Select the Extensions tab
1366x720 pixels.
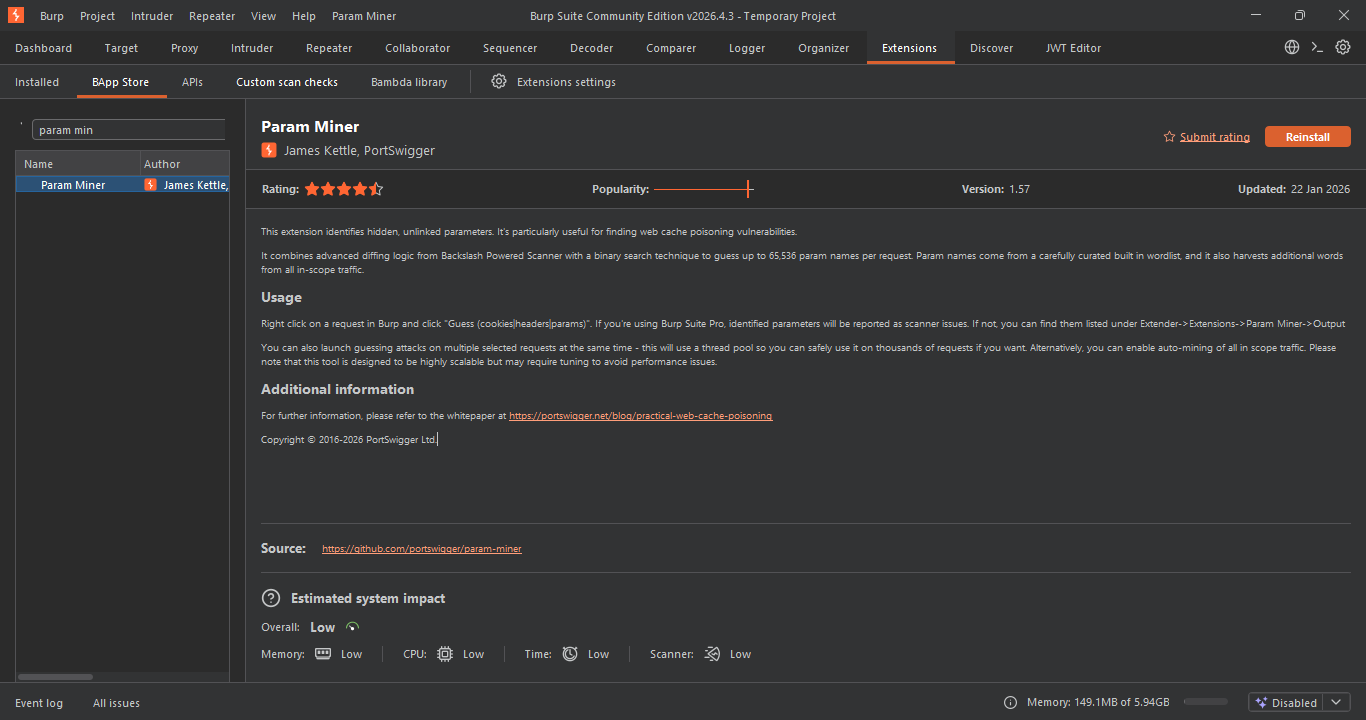point(910,48)
